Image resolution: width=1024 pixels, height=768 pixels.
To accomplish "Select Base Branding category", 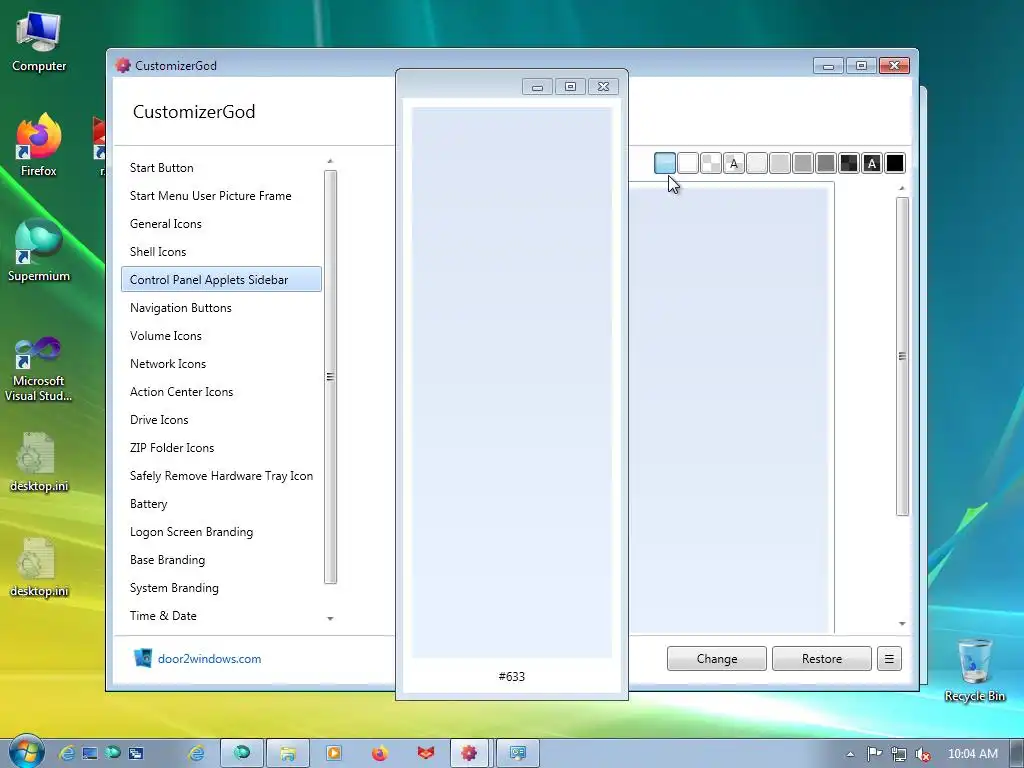I will pos(221,560).
